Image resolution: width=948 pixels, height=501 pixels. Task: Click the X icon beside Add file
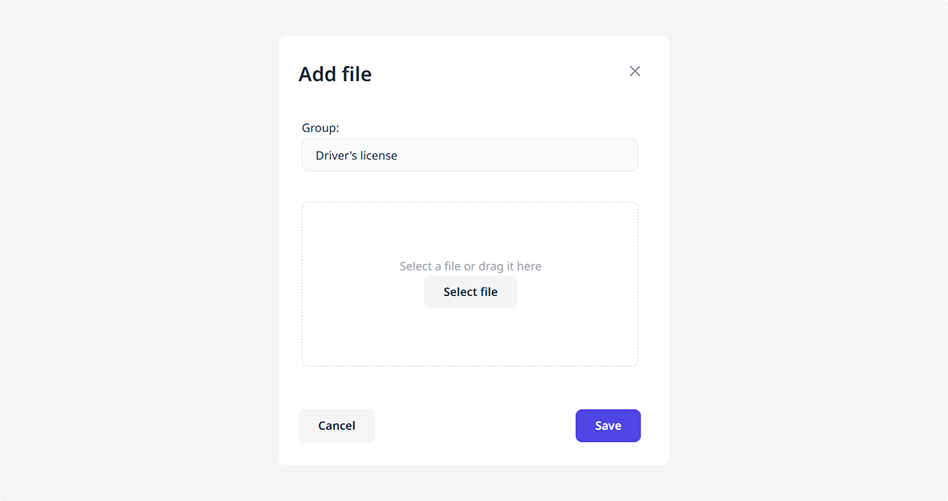[635, 71]
